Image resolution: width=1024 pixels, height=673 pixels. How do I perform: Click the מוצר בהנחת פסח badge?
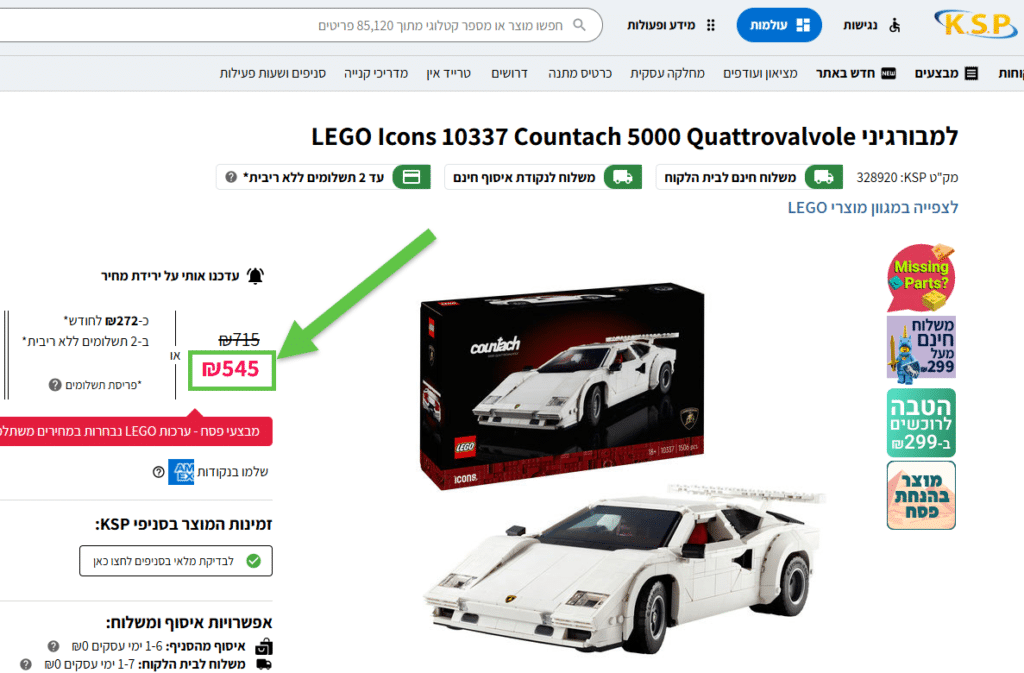click(921, 495)
